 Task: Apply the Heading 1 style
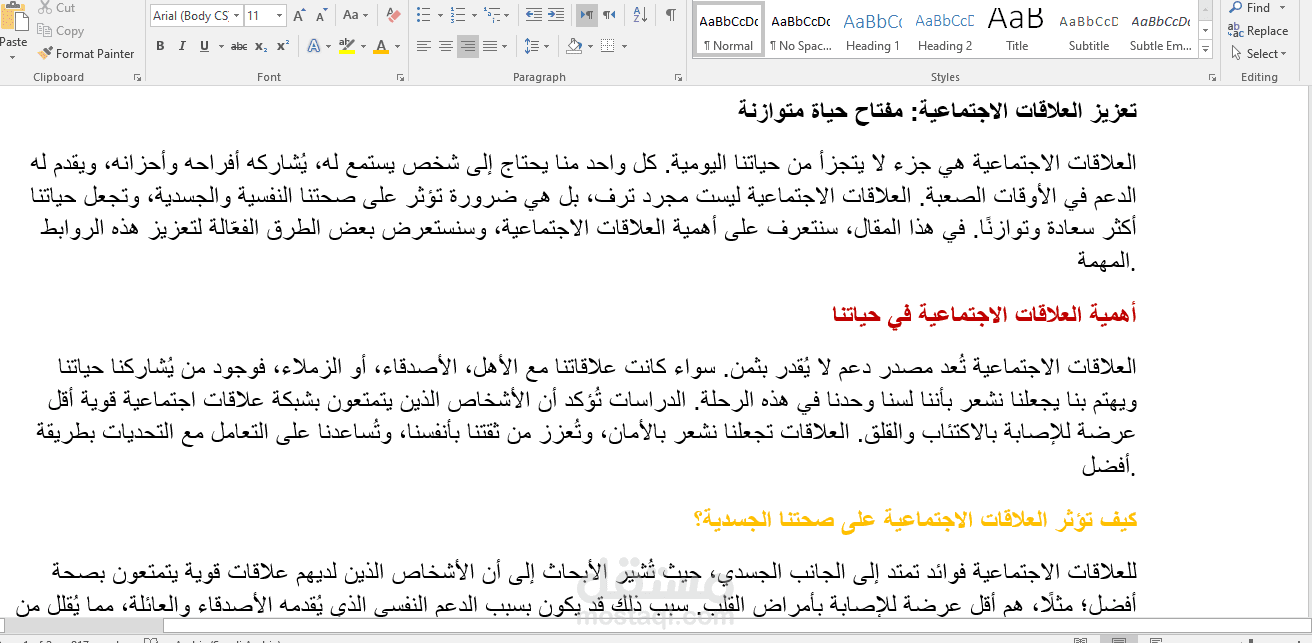pos(872,30)
